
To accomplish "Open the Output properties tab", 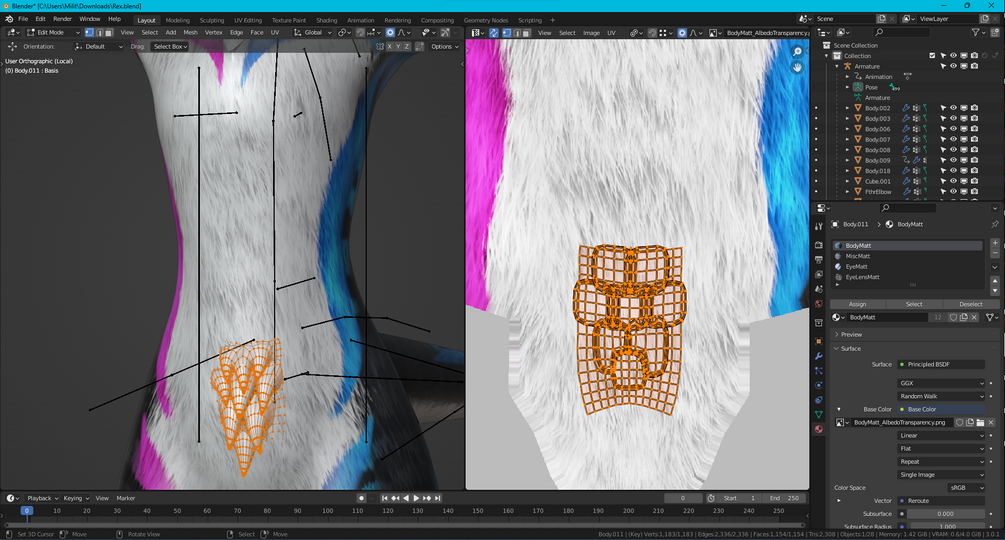I will (818, 259).
